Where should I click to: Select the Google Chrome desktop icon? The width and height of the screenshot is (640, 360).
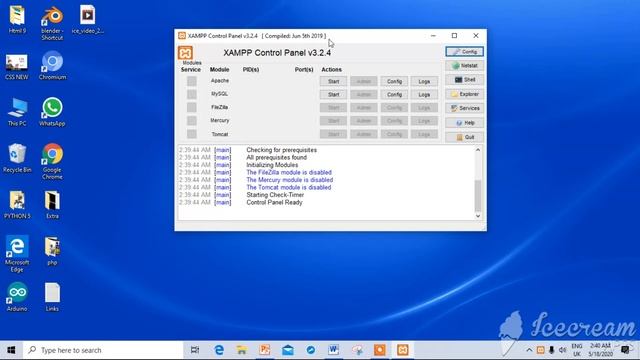[x=52, y=162]
